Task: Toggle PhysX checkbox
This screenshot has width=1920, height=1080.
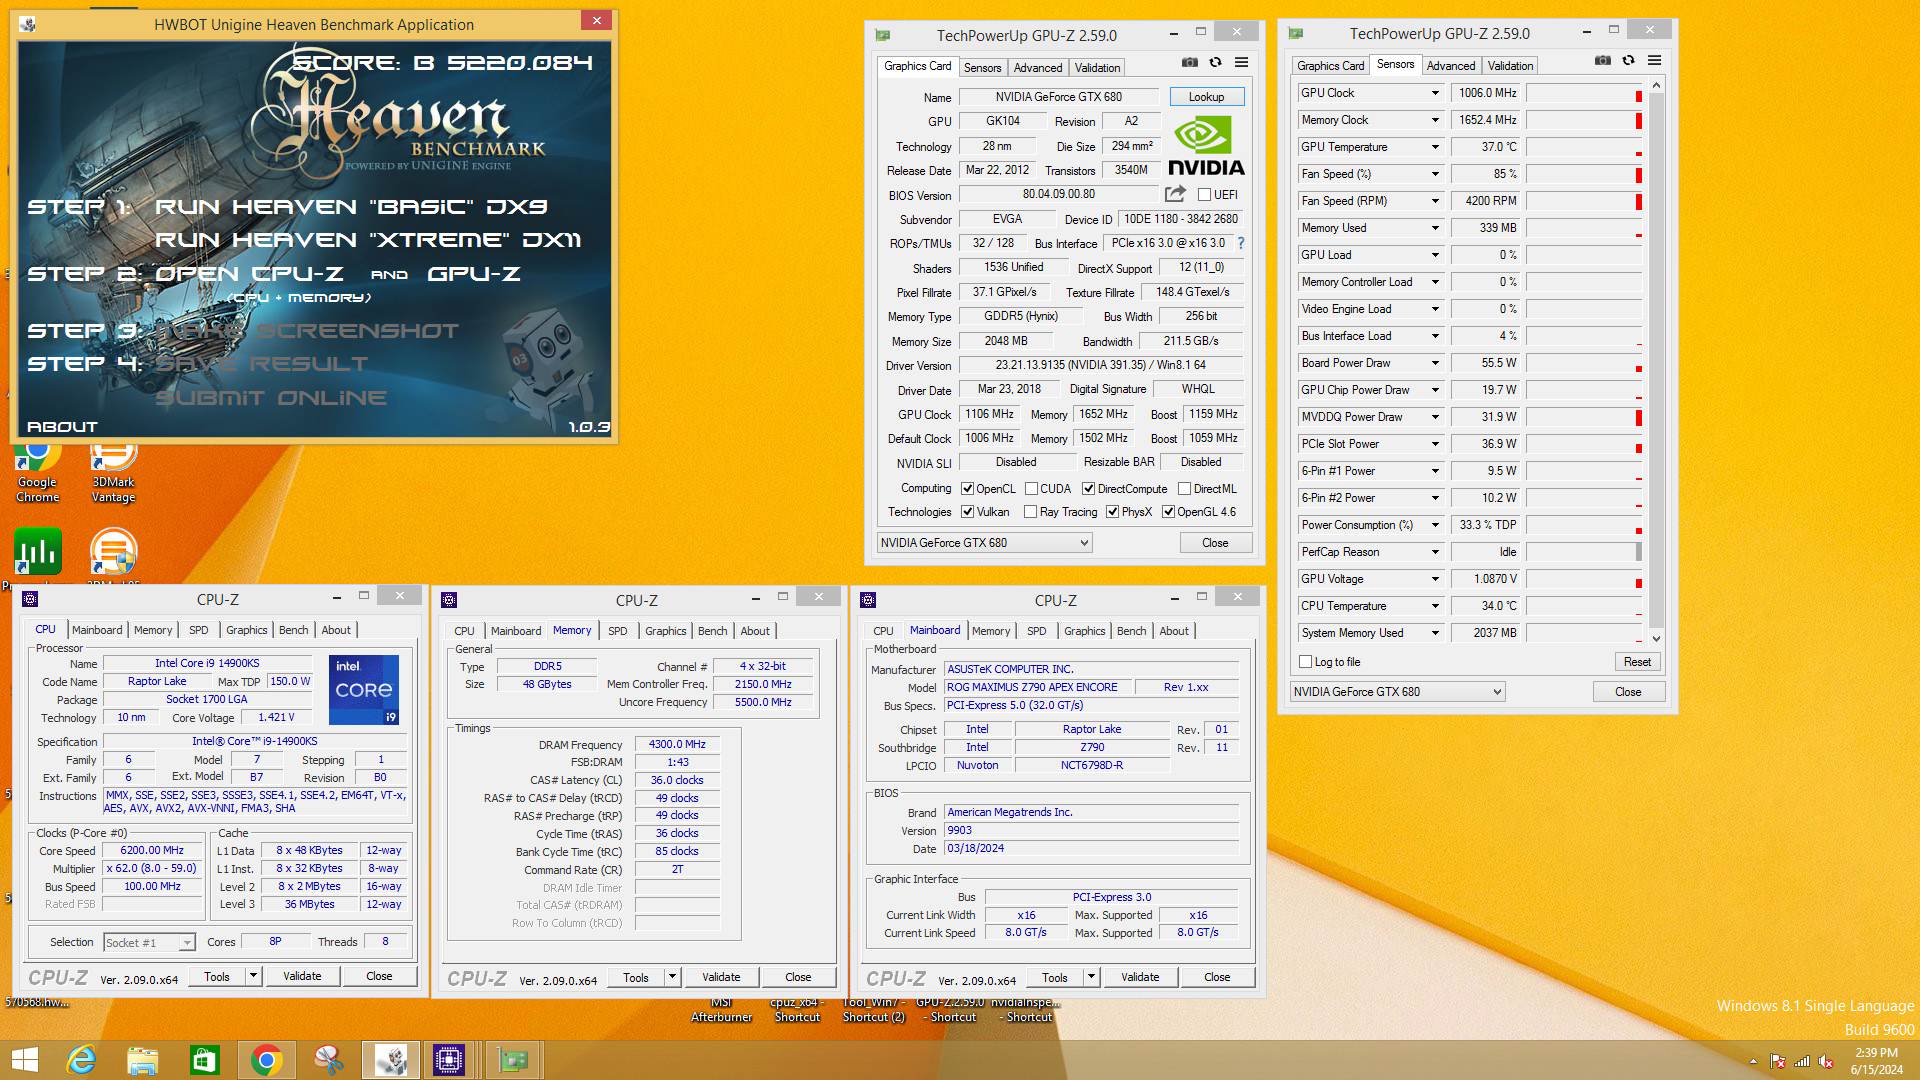Action: coord(1112,512)
